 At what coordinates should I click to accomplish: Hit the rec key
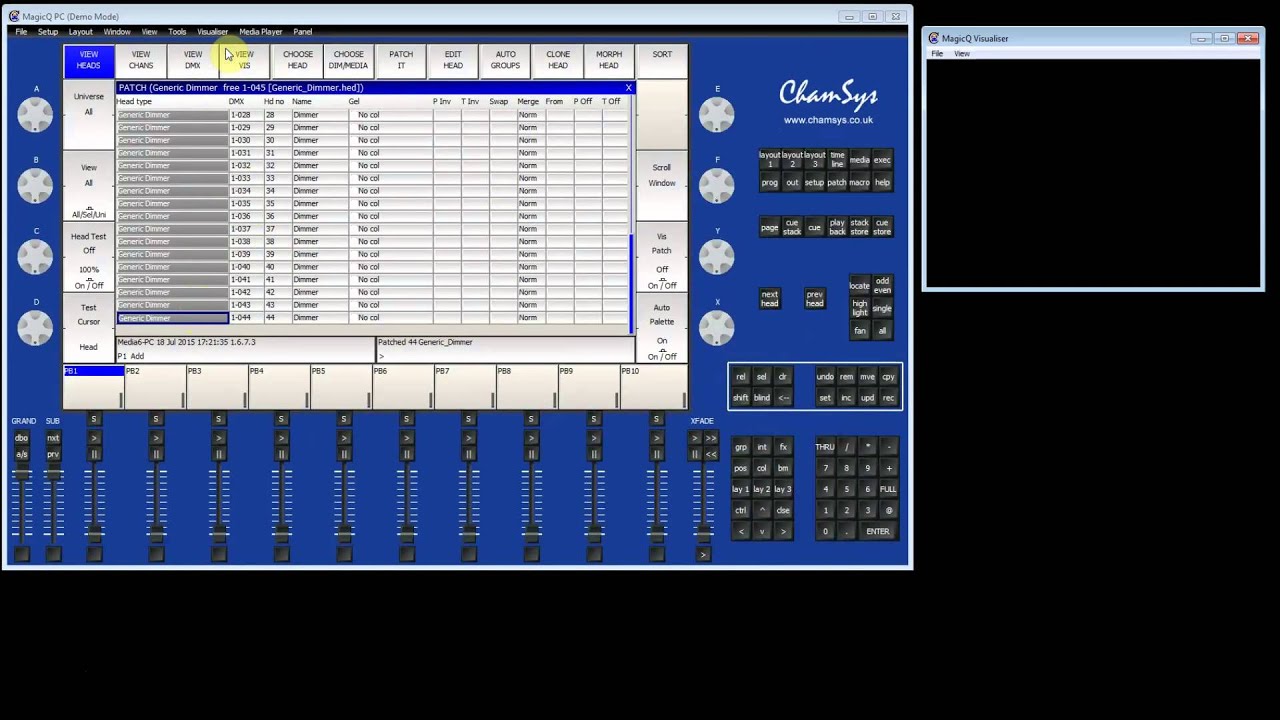(x=888, y=398)
